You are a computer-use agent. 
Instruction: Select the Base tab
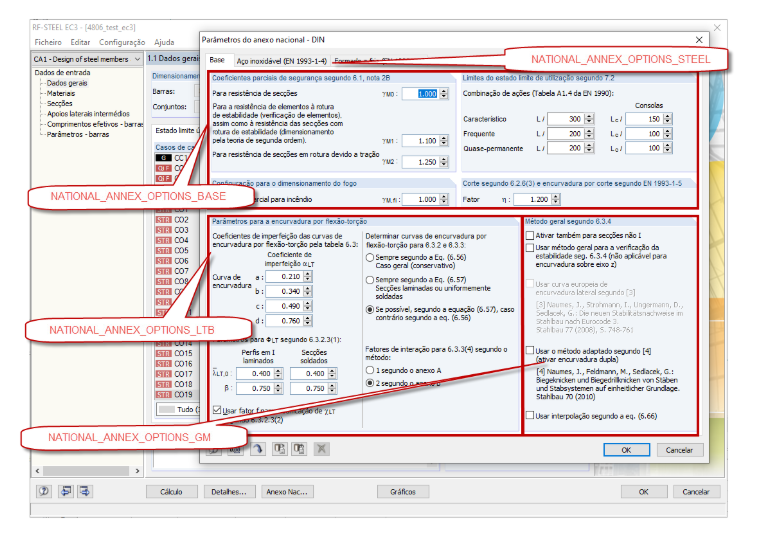pos(217,60)
